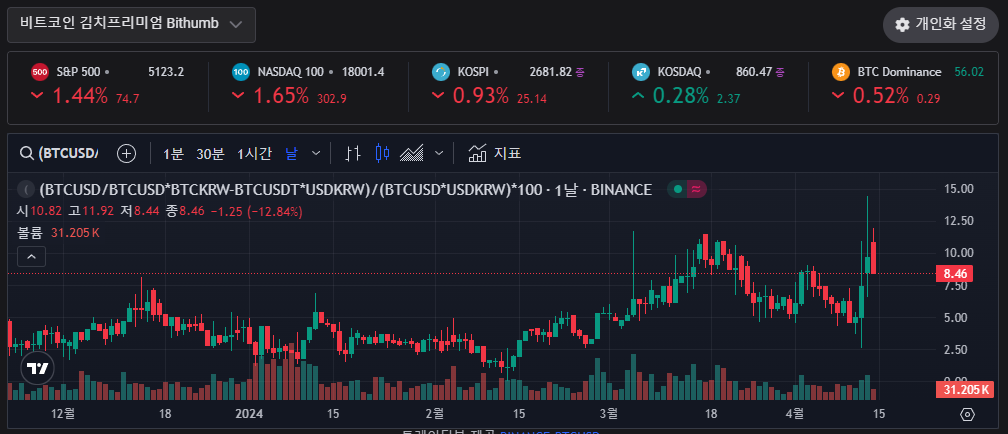This screenshot has width=1008, height=434.
Task: Click the 2024 label on time axis
Action: point(249,413)
